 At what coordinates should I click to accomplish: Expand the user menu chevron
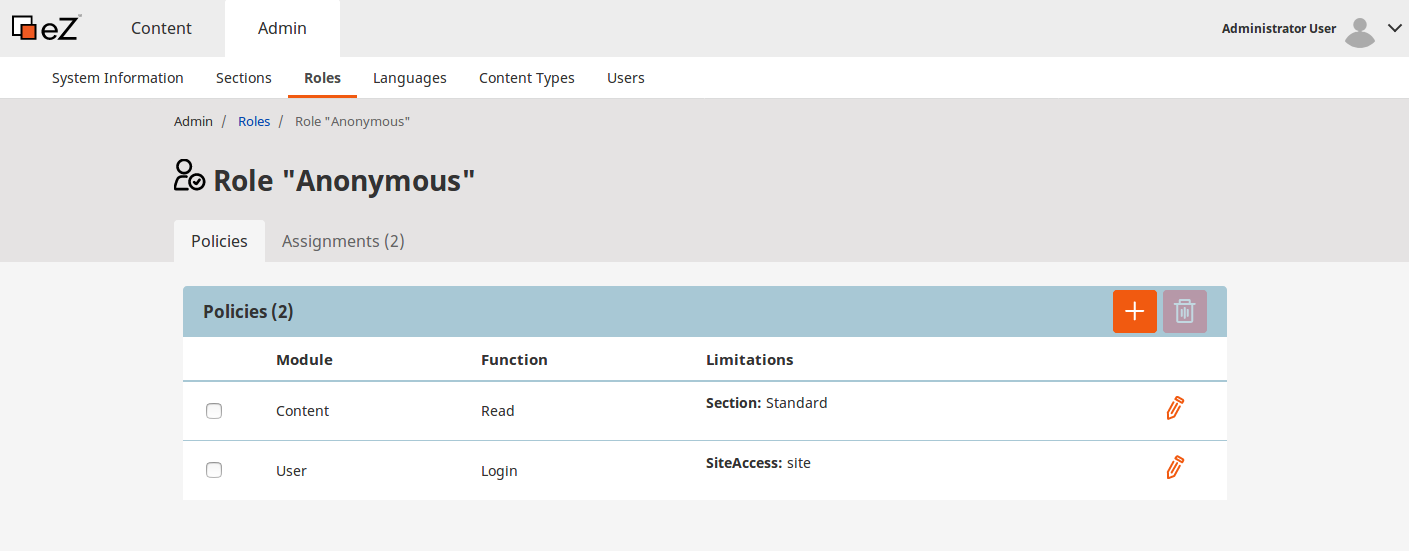coord(1395,28)
